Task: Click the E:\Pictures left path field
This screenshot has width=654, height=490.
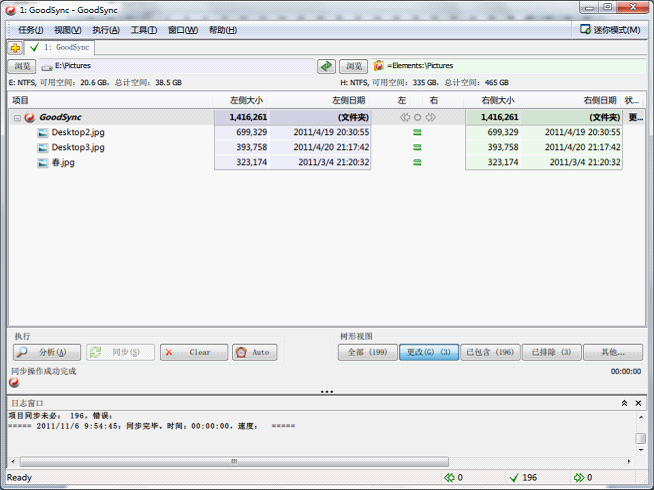Action: click(x=177, y=66)
